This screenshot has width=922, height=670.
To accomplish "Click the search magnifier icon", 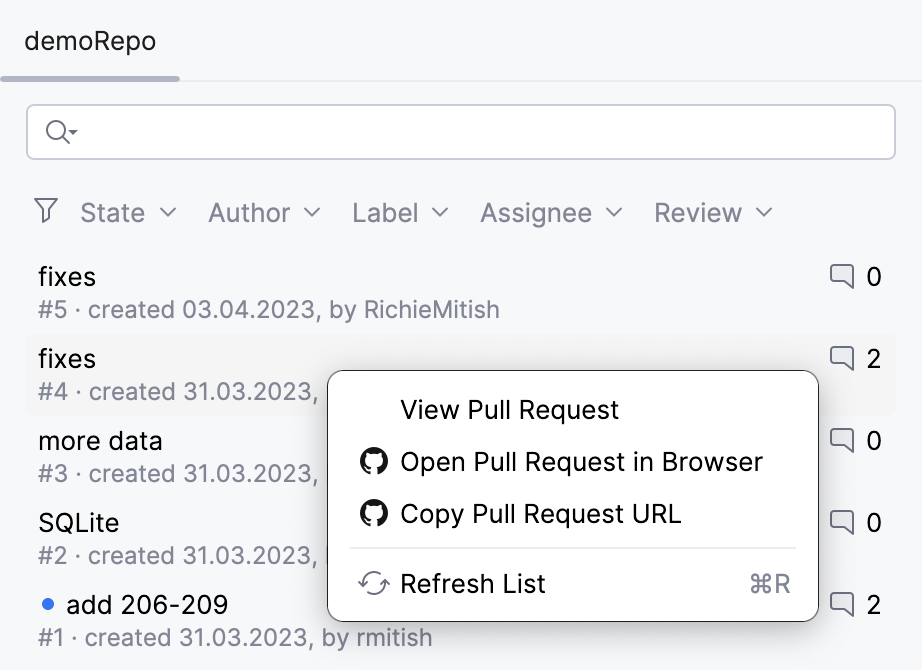I will coord(57,131).
